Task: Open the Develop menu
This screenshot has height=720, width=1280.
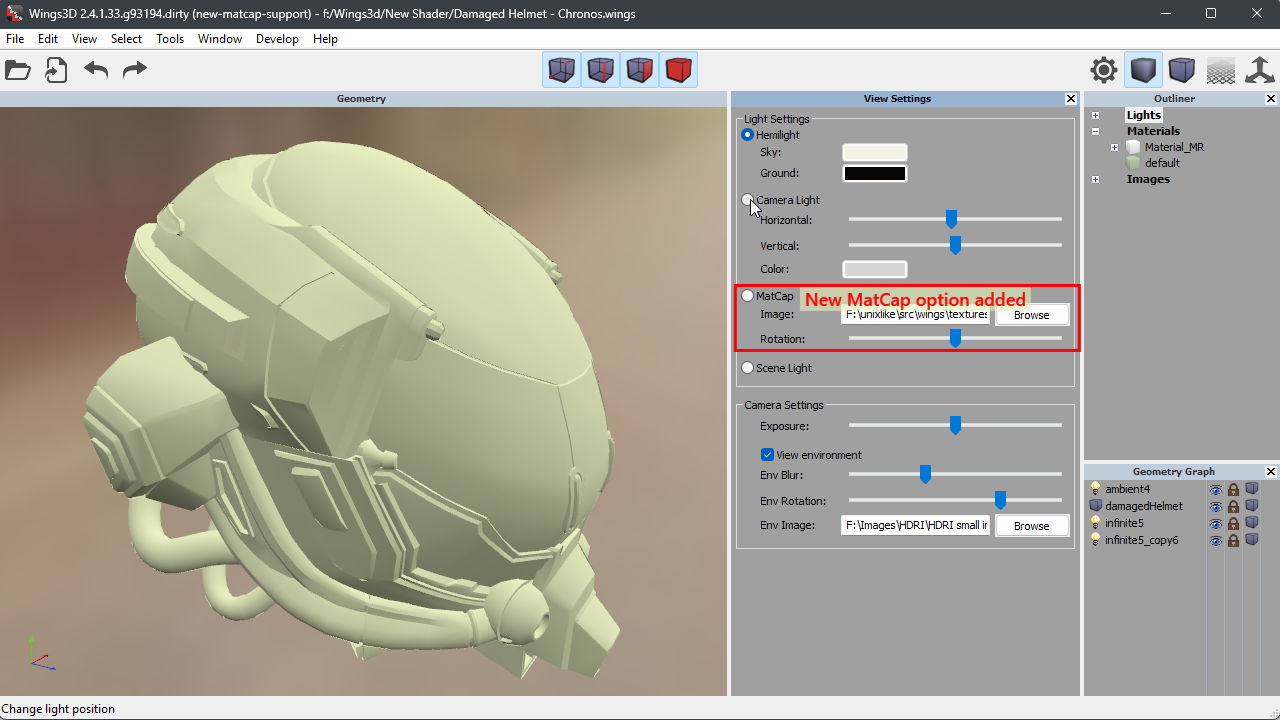Action: click(277, 39)
